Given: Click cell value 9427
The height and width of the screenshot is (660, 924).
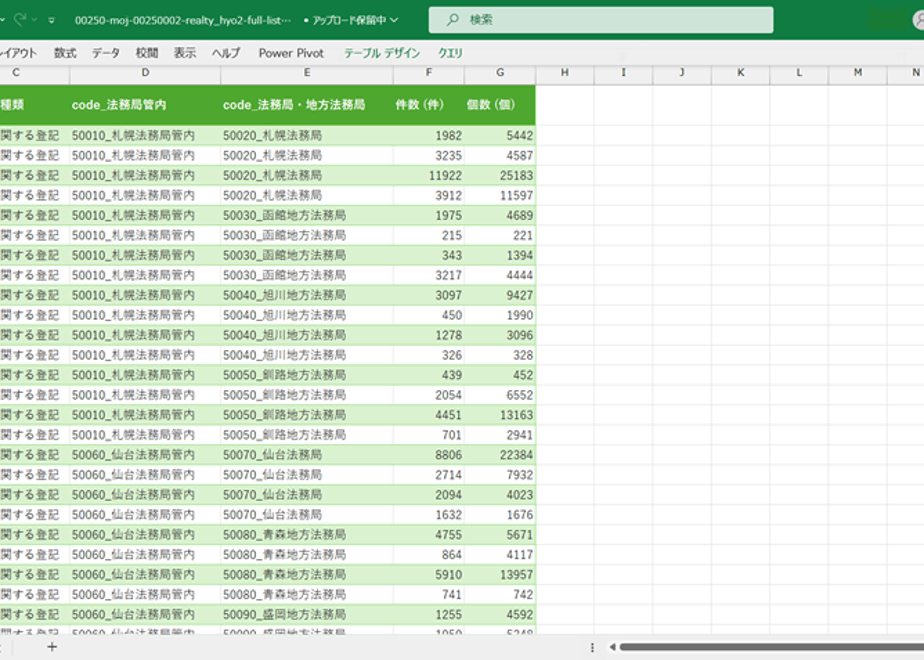Looking at the screenshot, I should tap(500, 295).
